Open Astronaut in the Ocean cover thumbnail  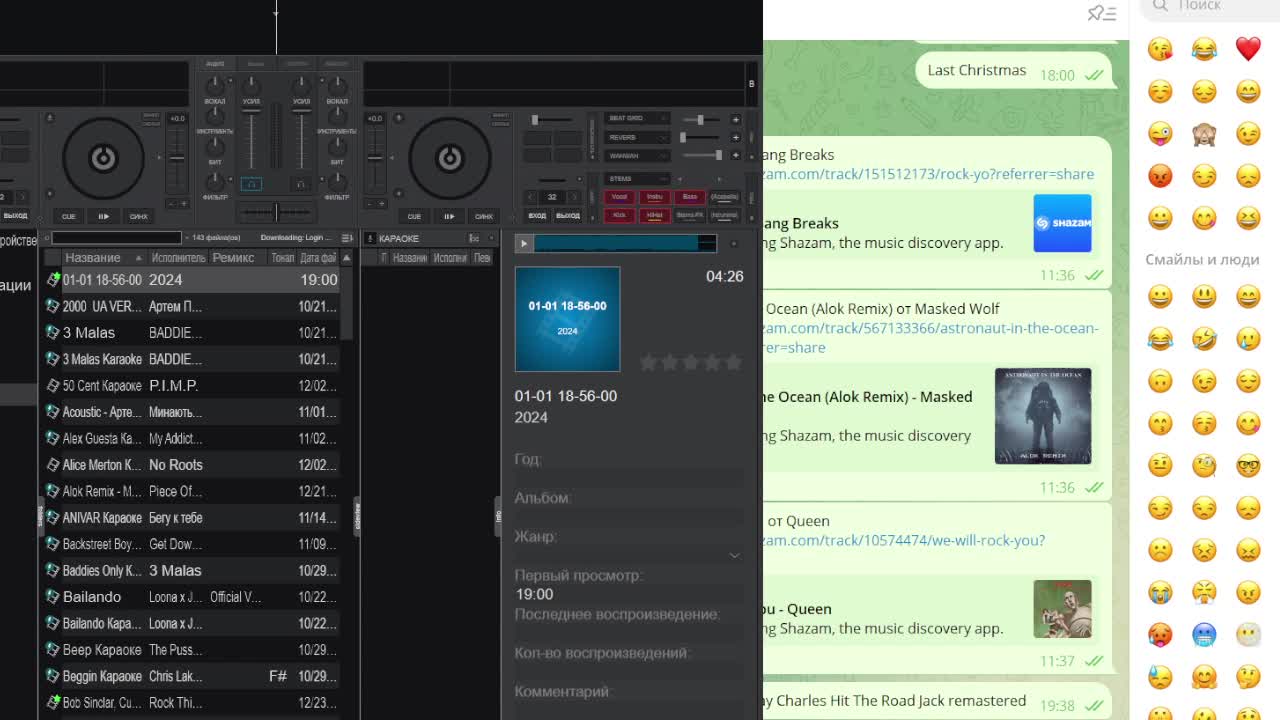(1043, 416)
